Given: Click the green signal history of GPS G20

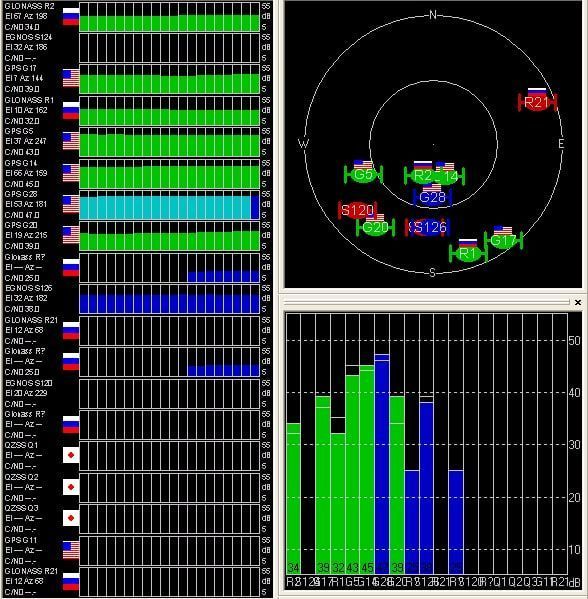Looking at the screenshot, I should tap(169, 241).
